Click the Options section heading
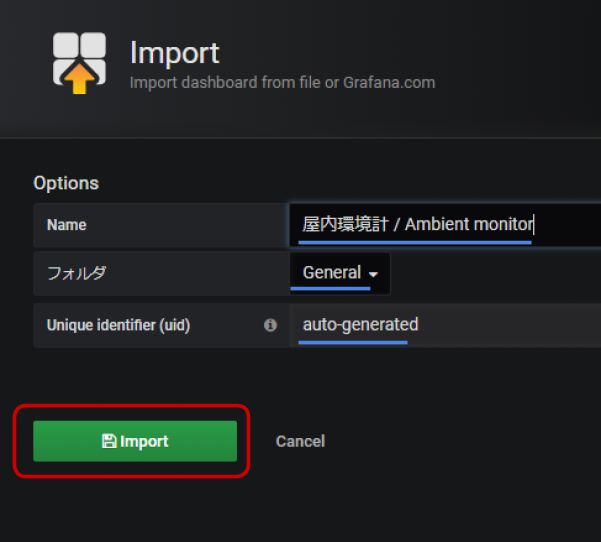This screenshot has width=601, height=542. point(66,183)
